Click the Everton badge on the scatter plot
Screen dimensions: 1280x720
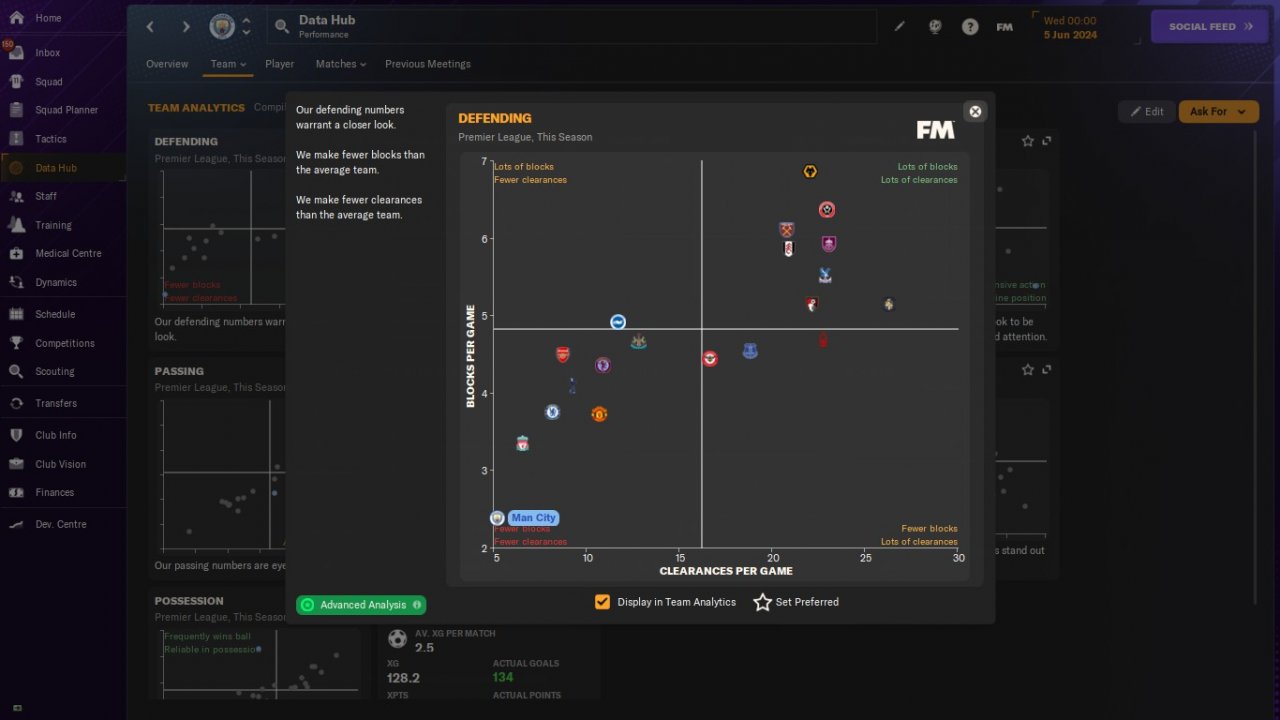(x=750, y=351)
